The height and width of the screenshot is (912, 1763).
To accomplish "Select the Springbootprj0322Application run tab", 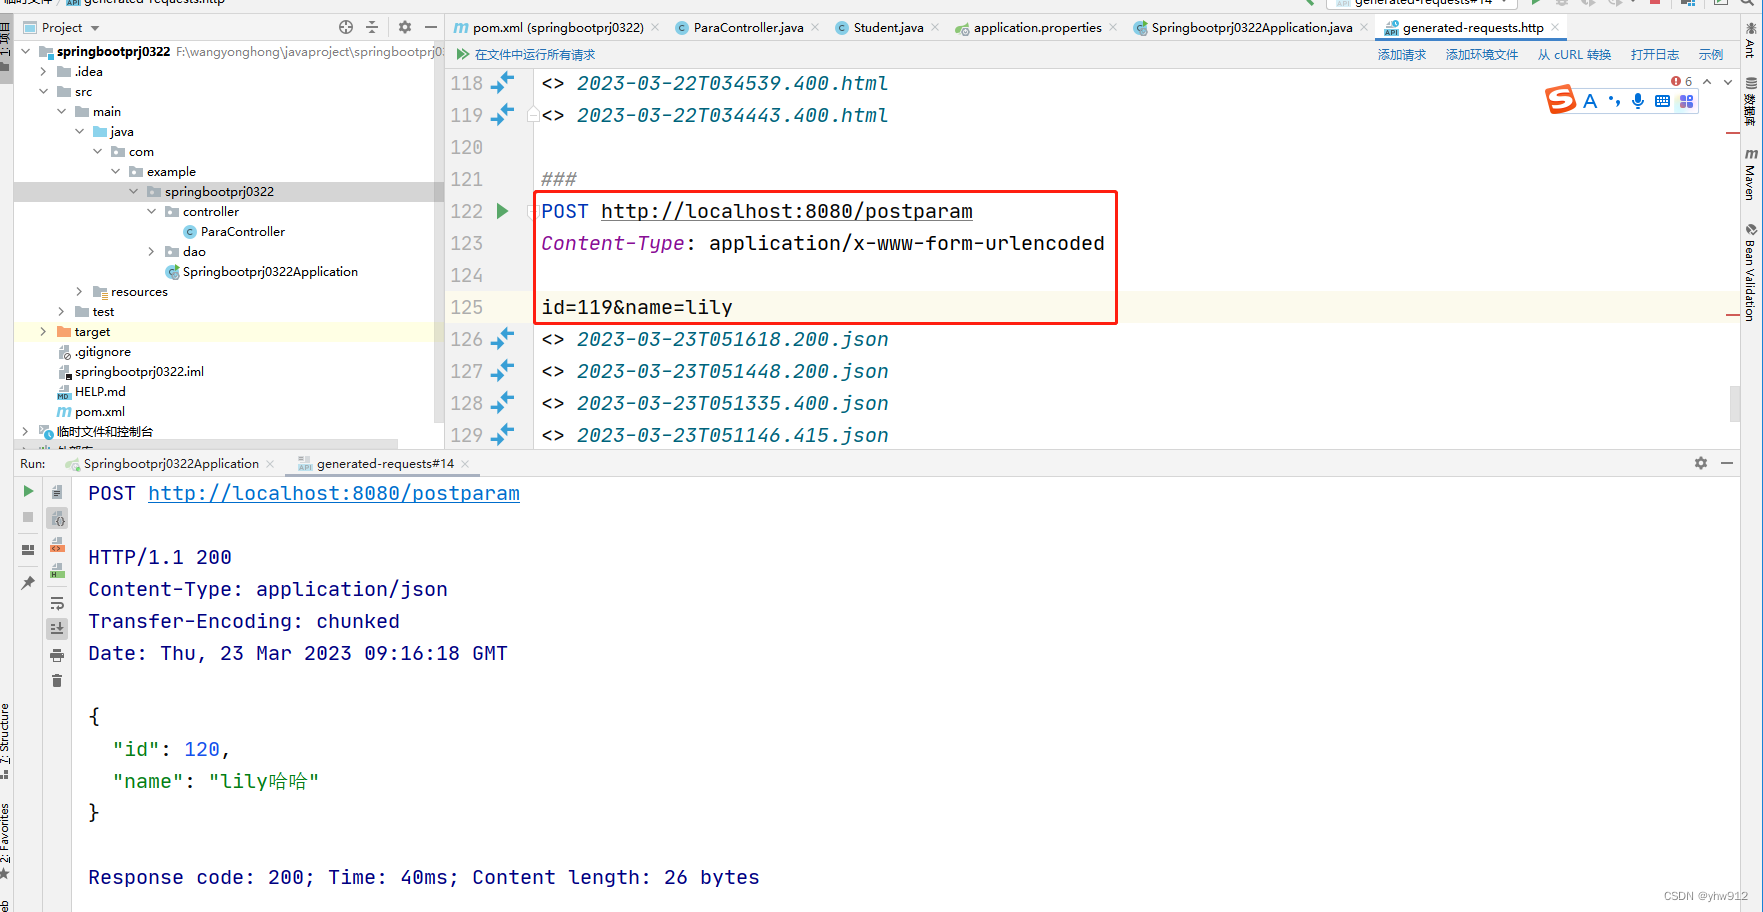I will coord(170,463).
